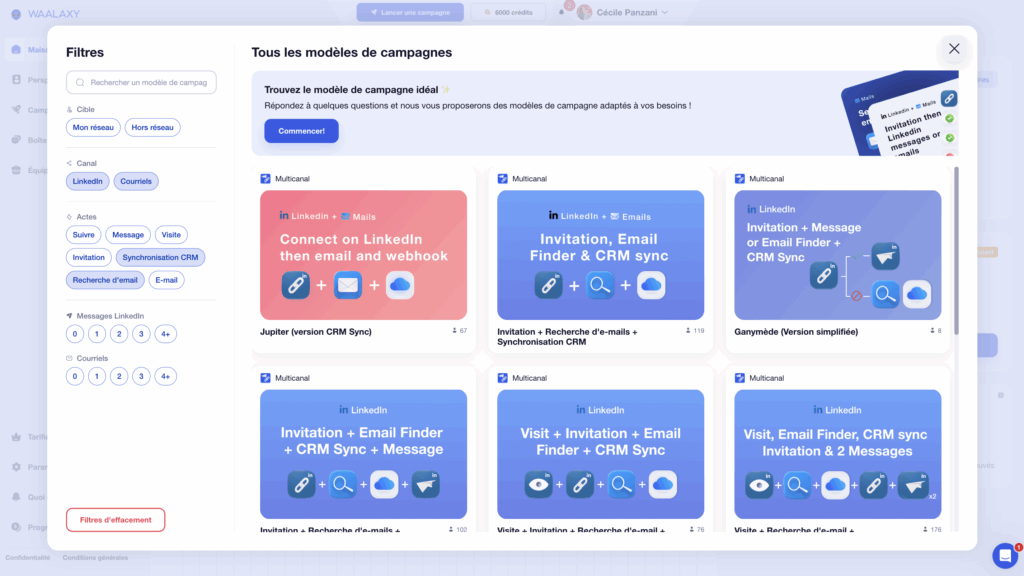Toggle the Mon réseau filter chip
Viewport: 1024px width, 576px height.
pos(93,127)
